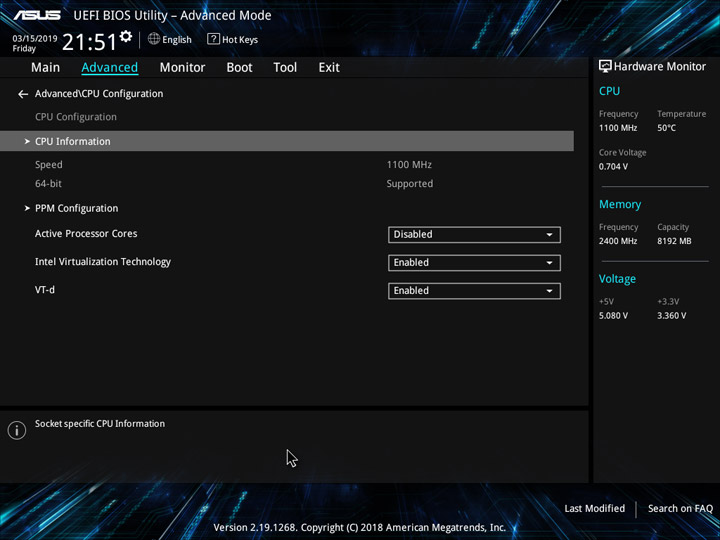Image resolution: width=720 pixels, height=540 pixels.
Task: Click the Active Processor Cores label
Action: coord(86,234)
